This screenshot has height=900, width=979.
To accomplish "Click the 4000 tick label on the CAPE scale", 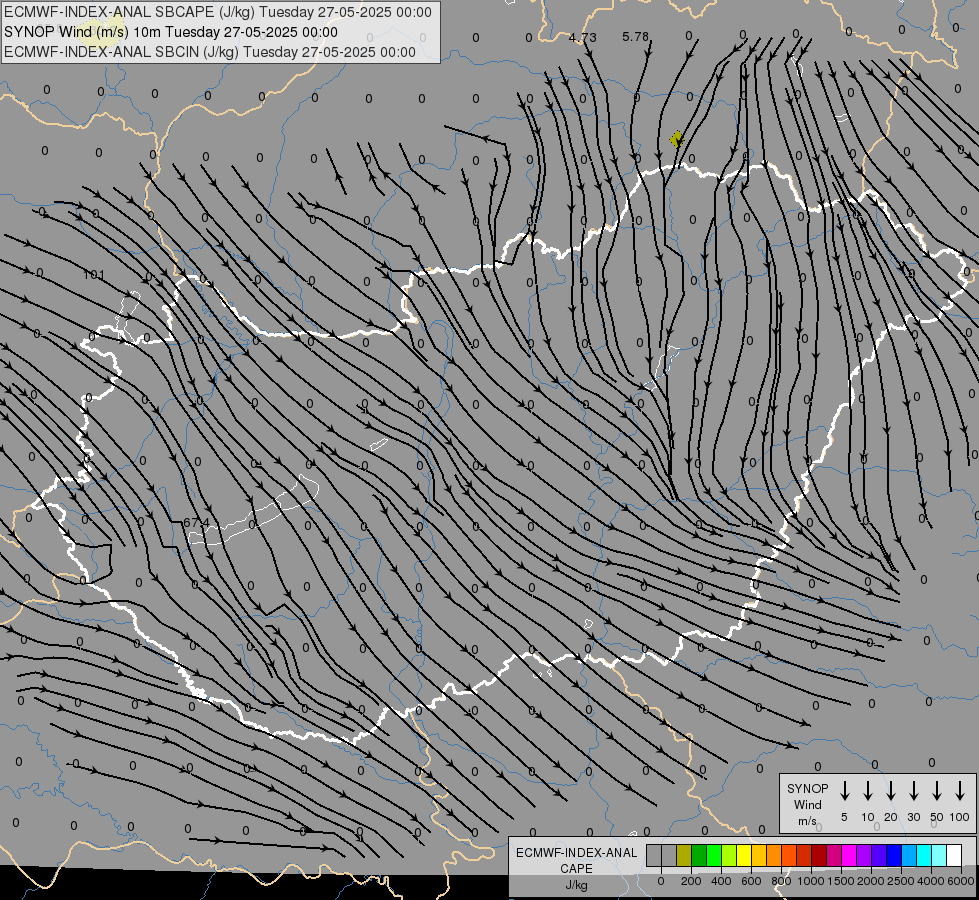I will [x=931, y=881].
